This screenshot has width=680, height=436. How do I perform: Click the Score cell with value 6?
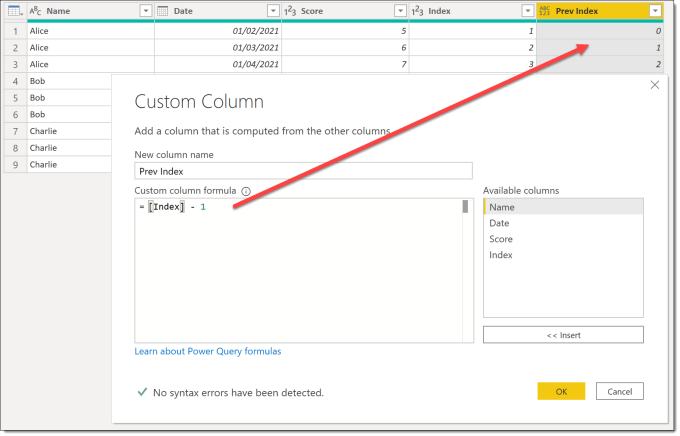(345, 48)
